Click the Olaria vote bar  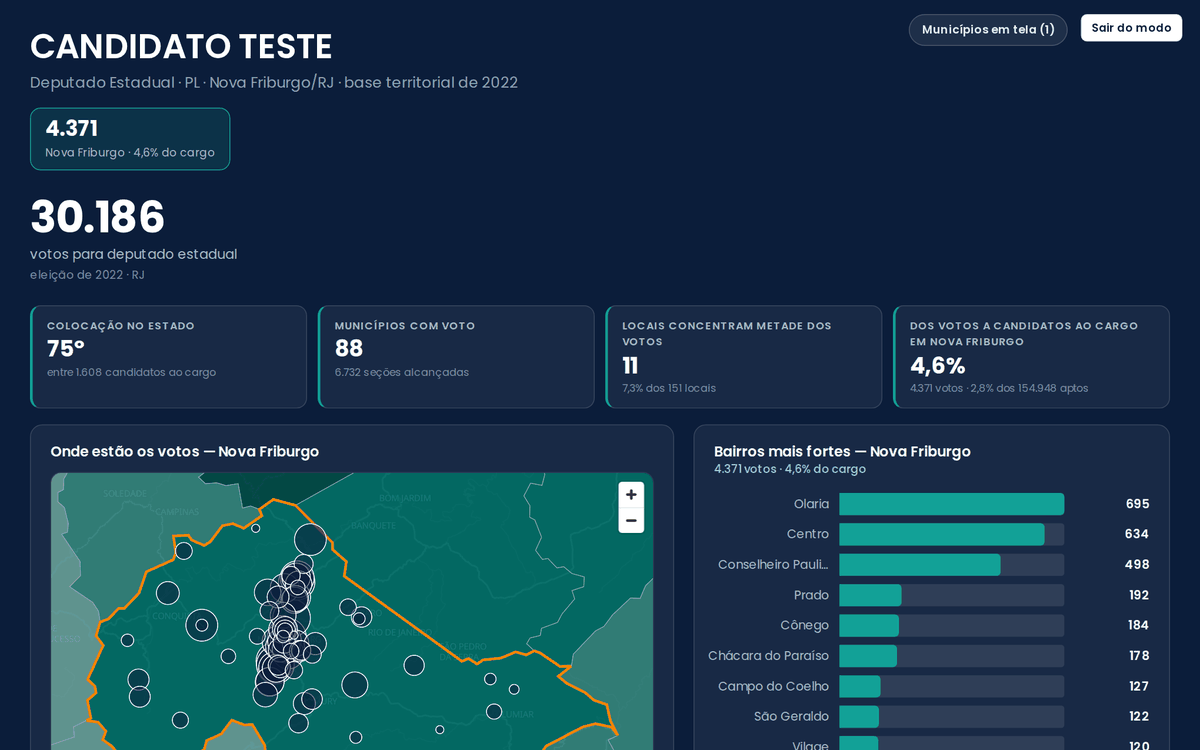[x=951, y=504]
